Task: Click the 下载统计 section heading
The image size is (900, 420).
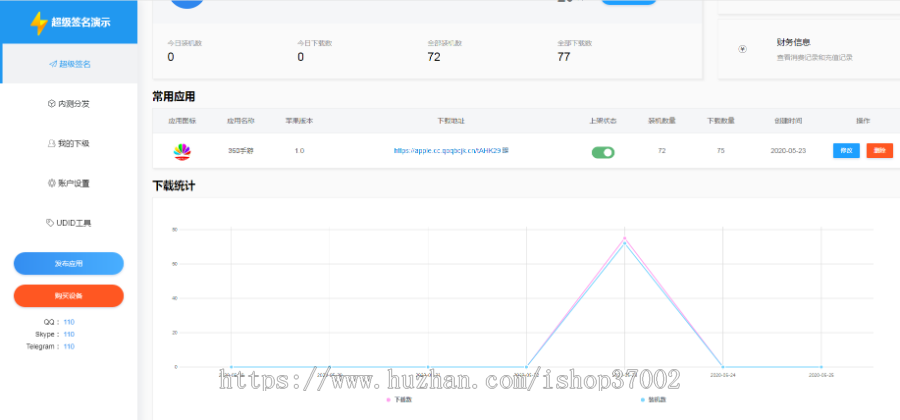Action: coord(174,186)
